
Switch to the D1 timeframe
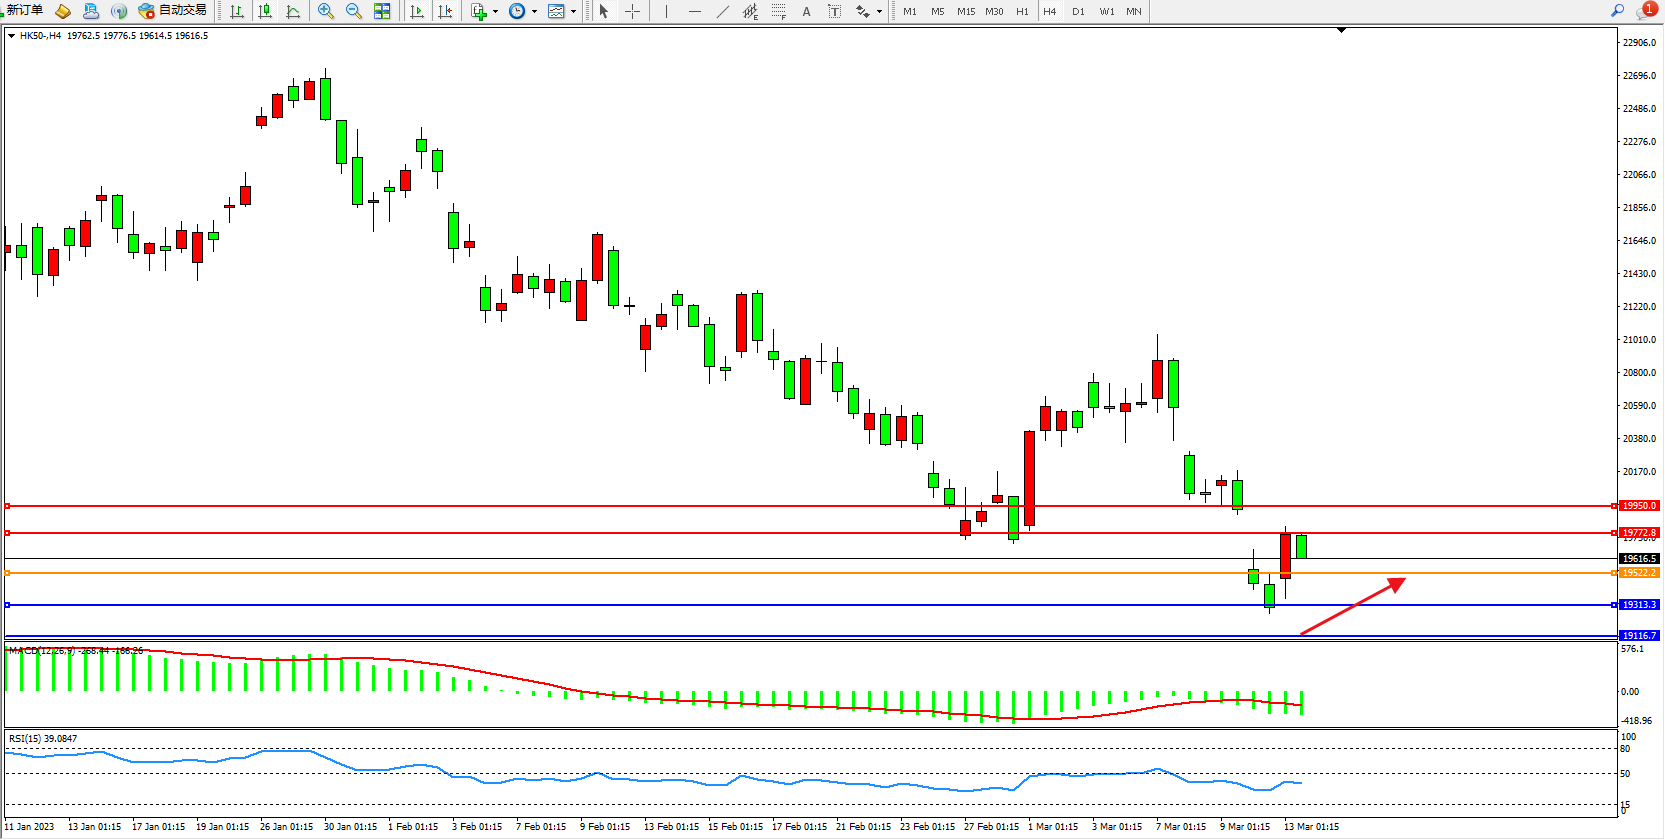coord(1078,12)
